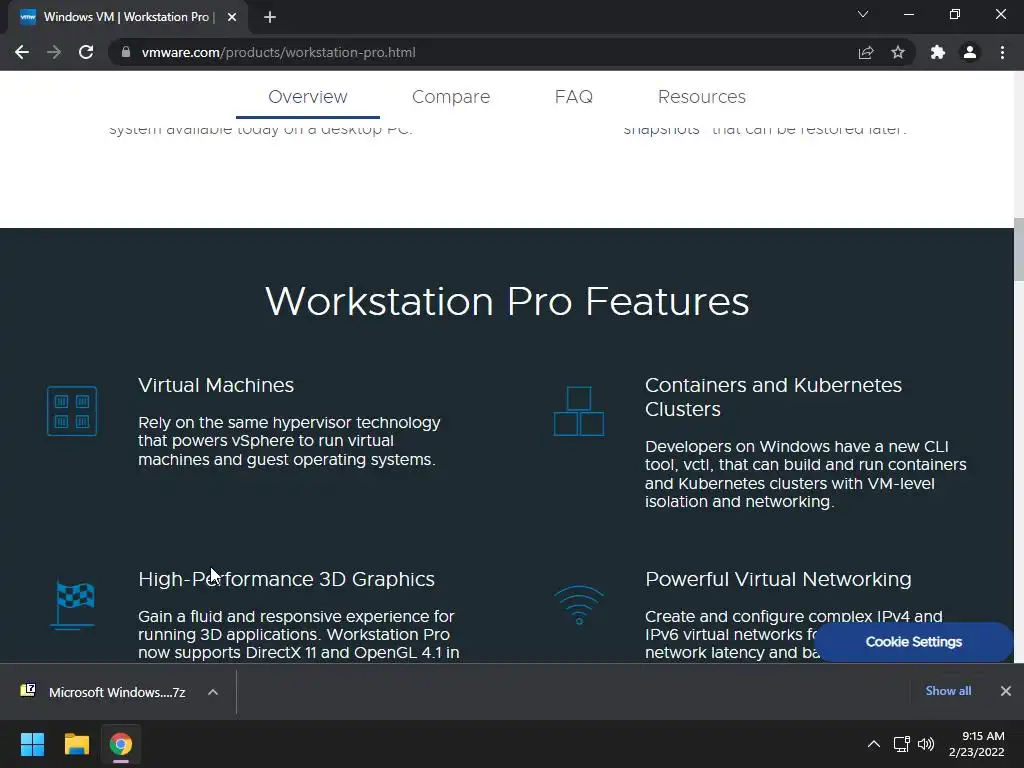Click the Workstation Pro Features title
The image size is (1024, 768).
pyautogui.click(x=507, y=301)
